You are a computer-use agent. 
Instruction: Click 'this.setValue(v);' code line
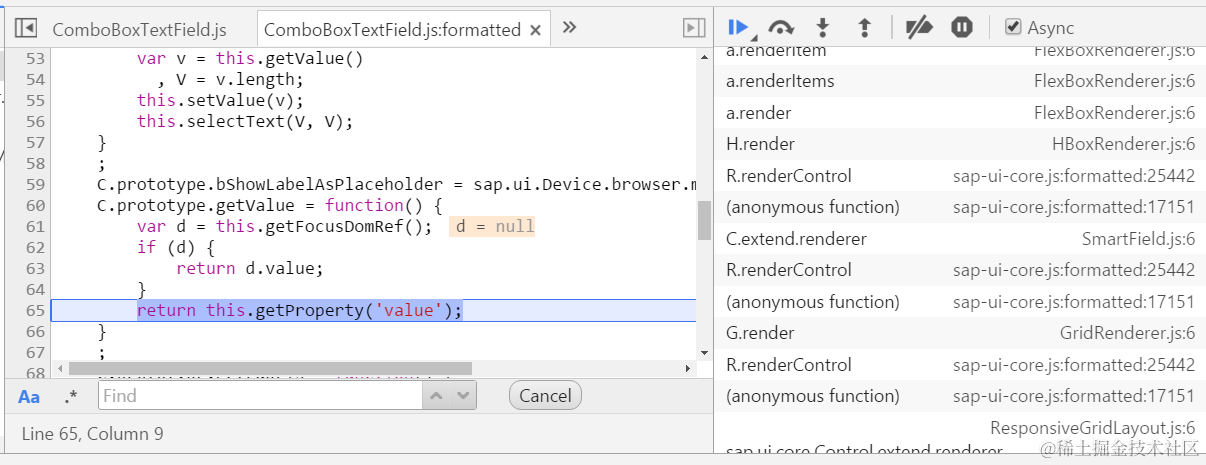(220, 100)
